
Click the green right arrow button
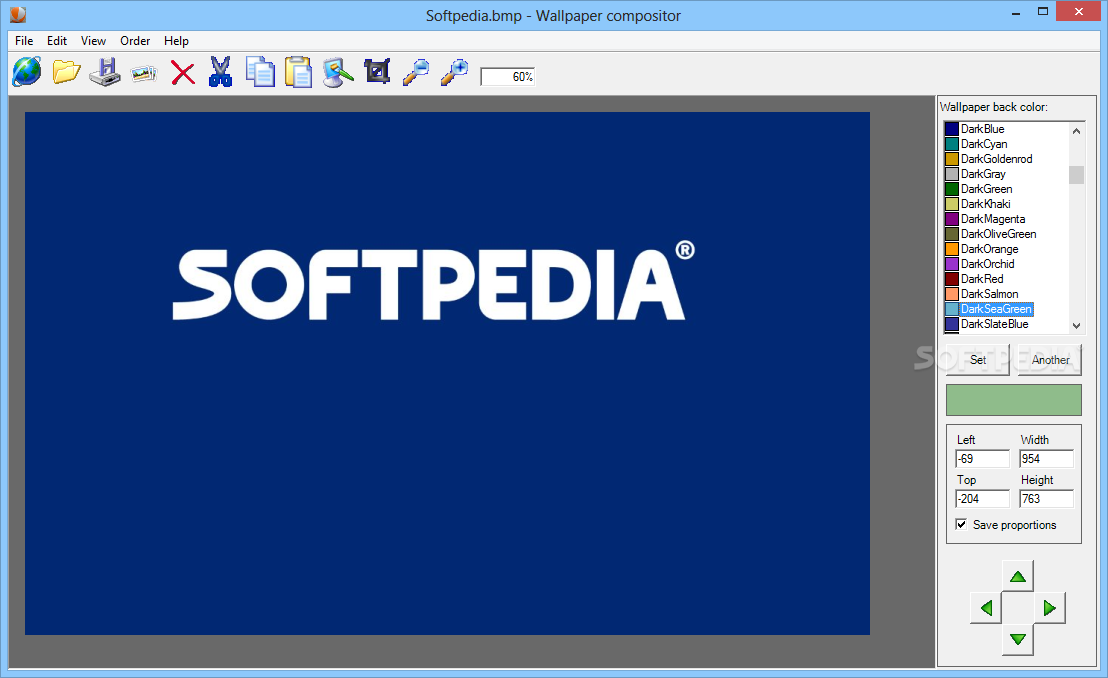pyautogui.click(x=1049, y=608)
